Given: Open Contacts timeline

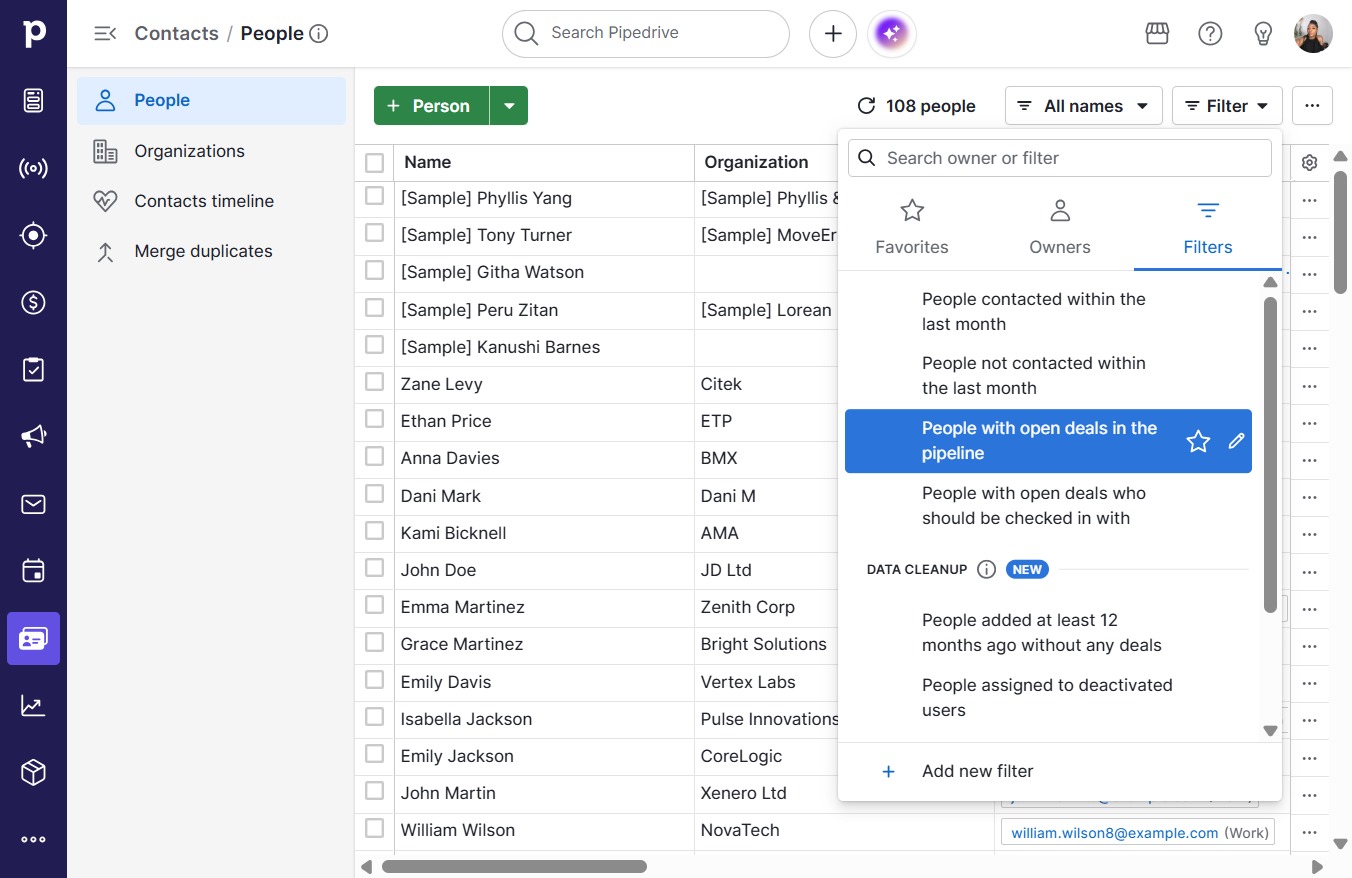Looking at the screenshot, I should click(211, 201).
